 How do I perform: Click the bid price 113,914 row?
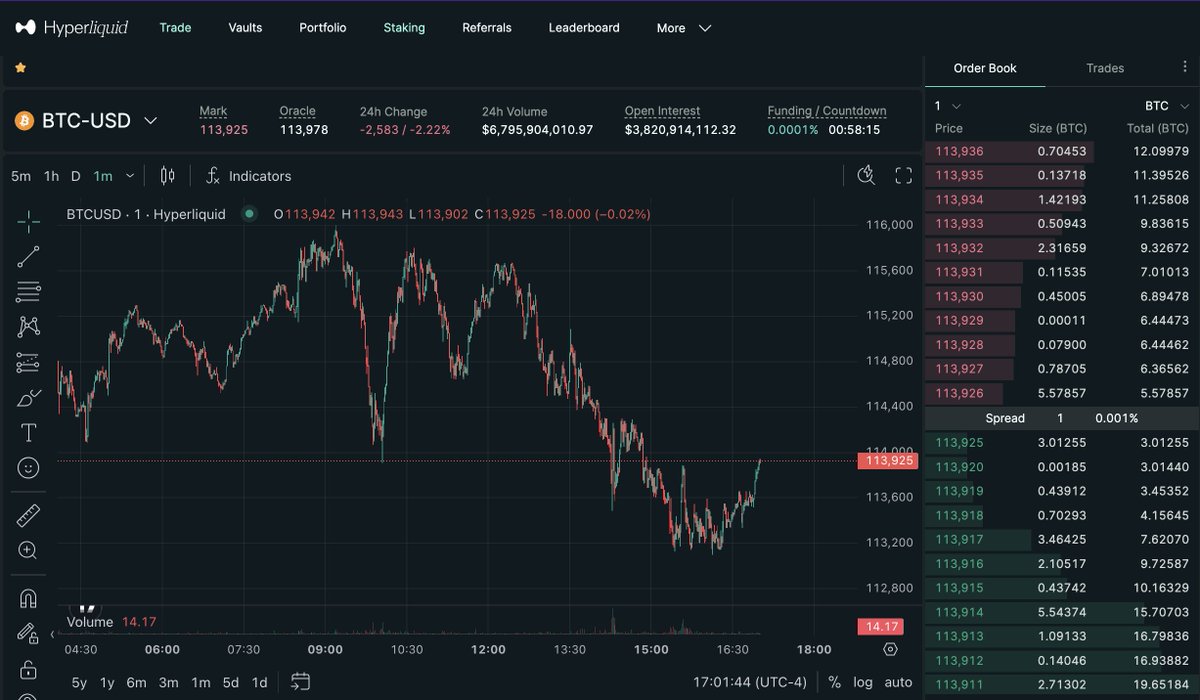pyautogui.click(x=1061, y=611)
